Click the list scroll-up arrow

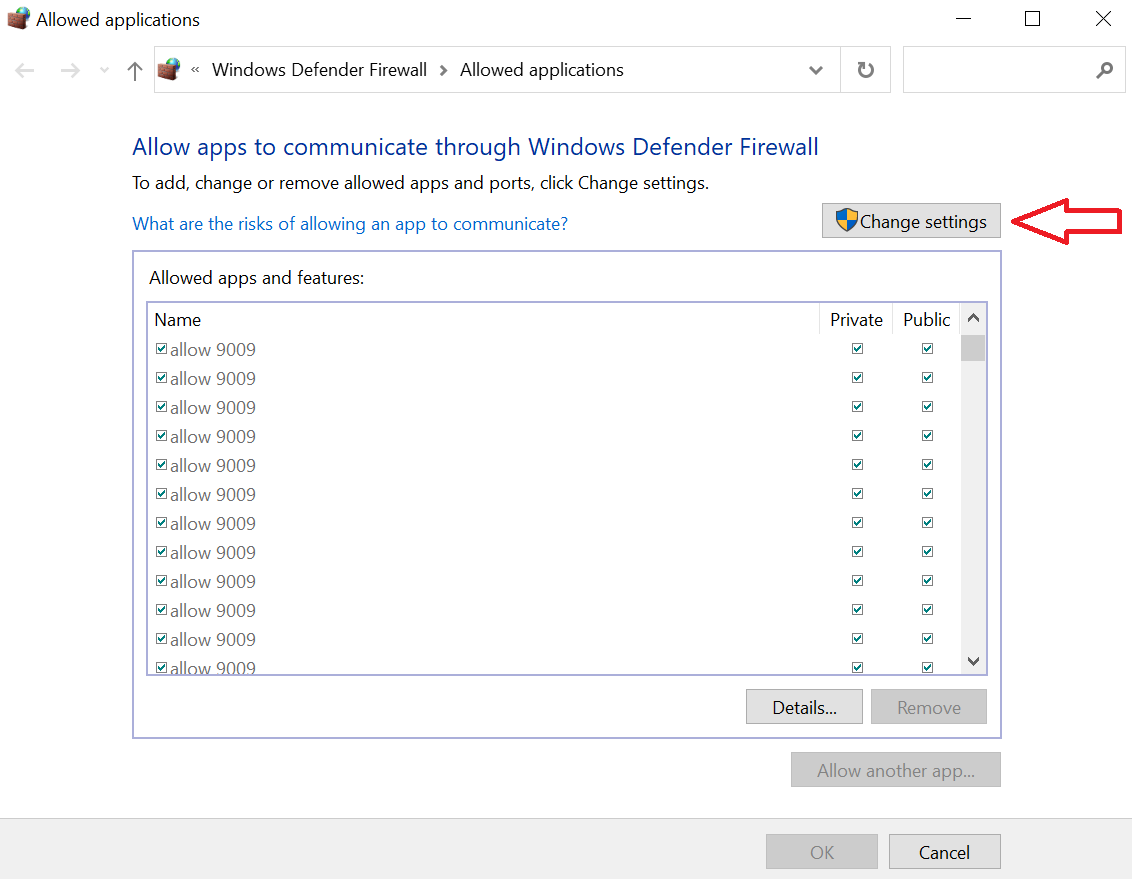973,318
